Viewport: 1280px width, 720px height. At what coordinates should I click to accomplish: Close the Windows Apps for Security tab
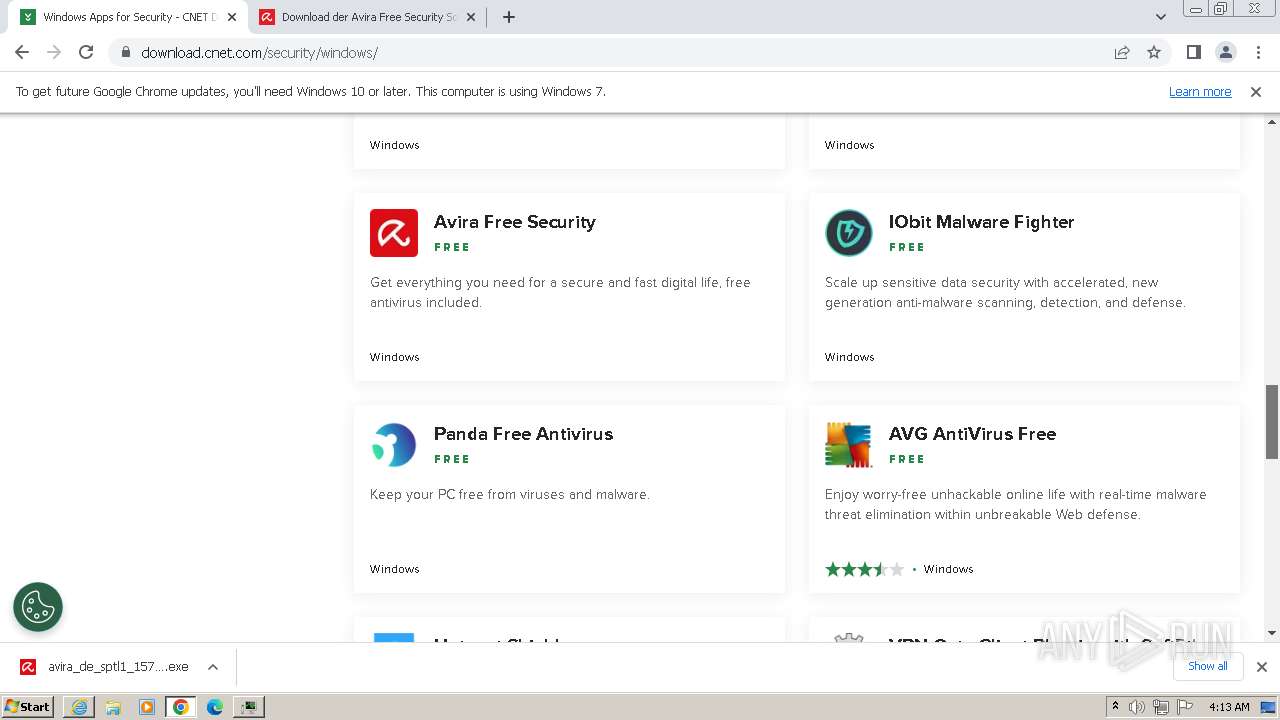tap(232, 17)
